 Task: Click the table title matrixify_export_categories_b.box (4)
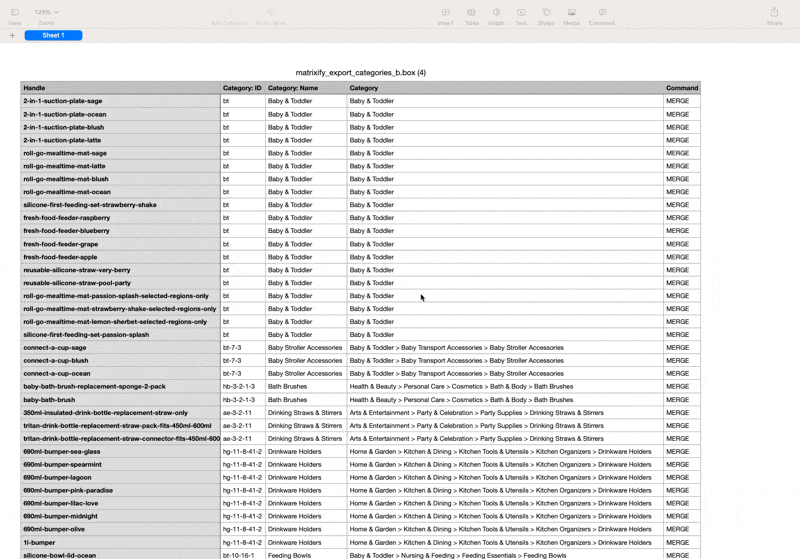pyautogui.click(x=361, y=73)
